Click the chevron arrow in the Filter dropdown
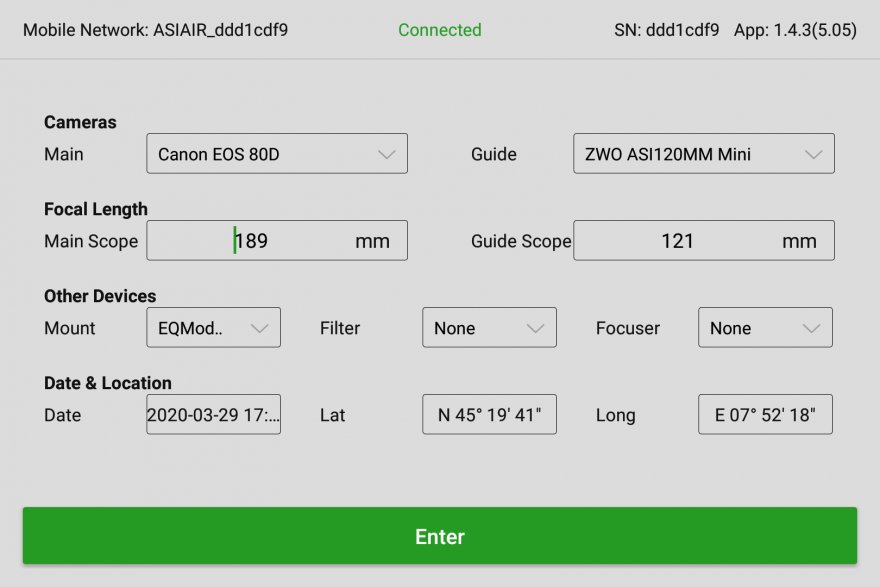This screenshot has height=587, width=880. pos(535,328)
